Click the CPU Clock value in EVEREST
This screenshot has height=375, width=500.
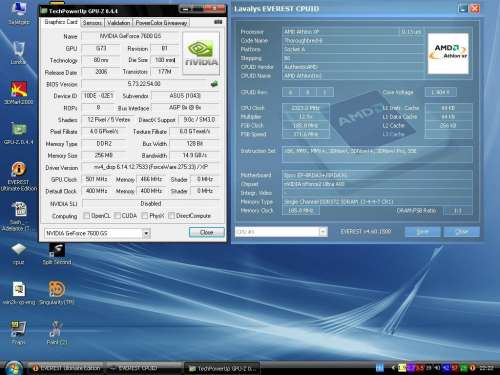point(306,108)
